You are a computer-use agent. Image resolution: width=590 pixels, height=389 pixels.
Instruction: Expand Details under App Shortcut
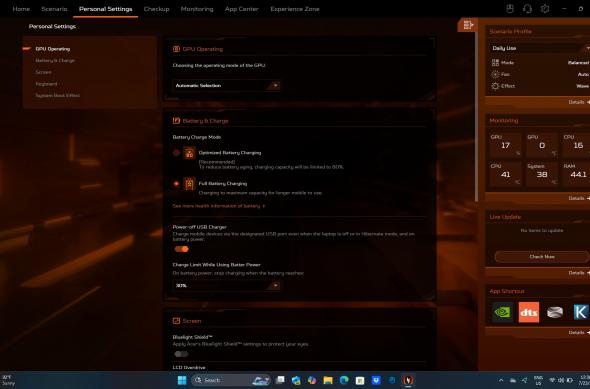pyautogui.click(x=579, y=332)
